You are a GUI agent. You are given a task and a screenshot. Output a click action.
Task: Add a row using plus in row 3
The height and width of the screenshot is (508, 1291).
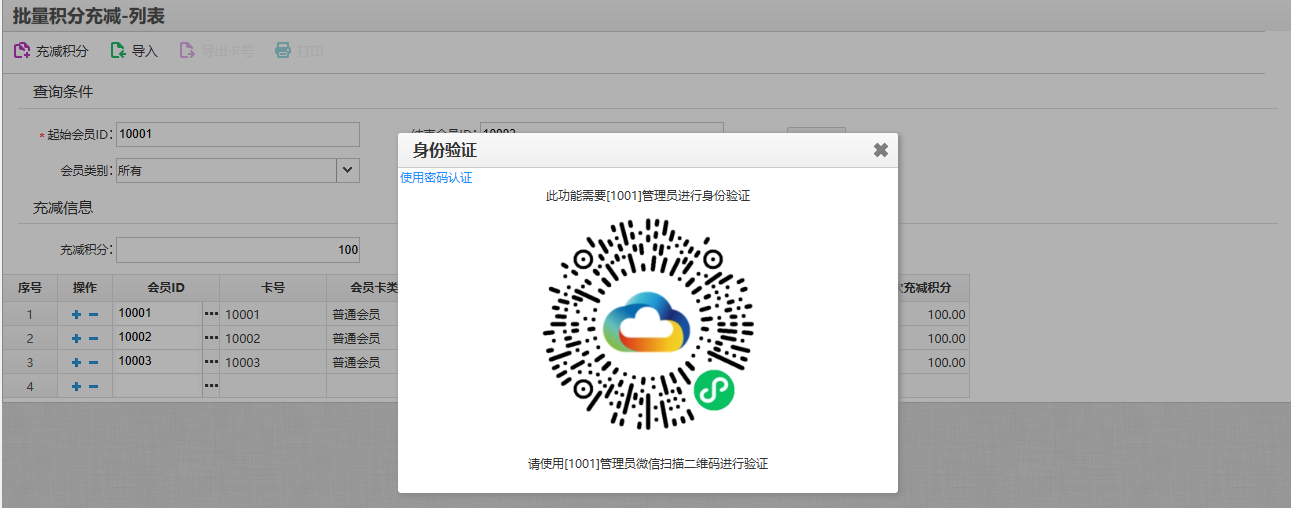pos(76,362)
